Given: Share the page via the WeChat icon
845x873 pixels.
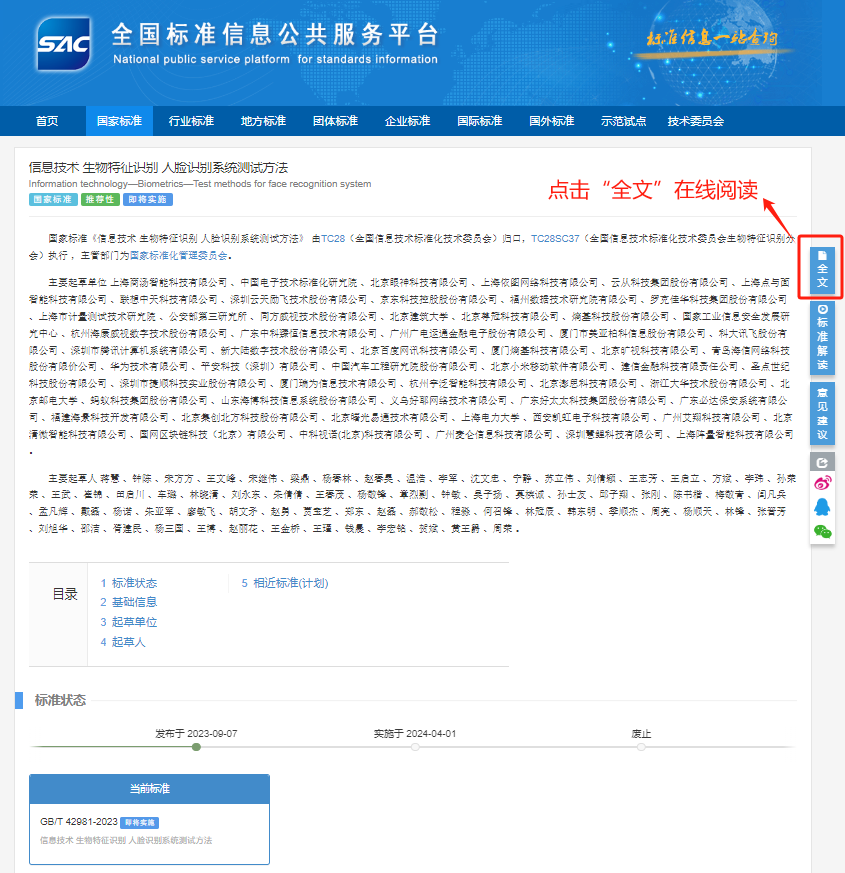Looking at the screenshot, I should (822, 531).
